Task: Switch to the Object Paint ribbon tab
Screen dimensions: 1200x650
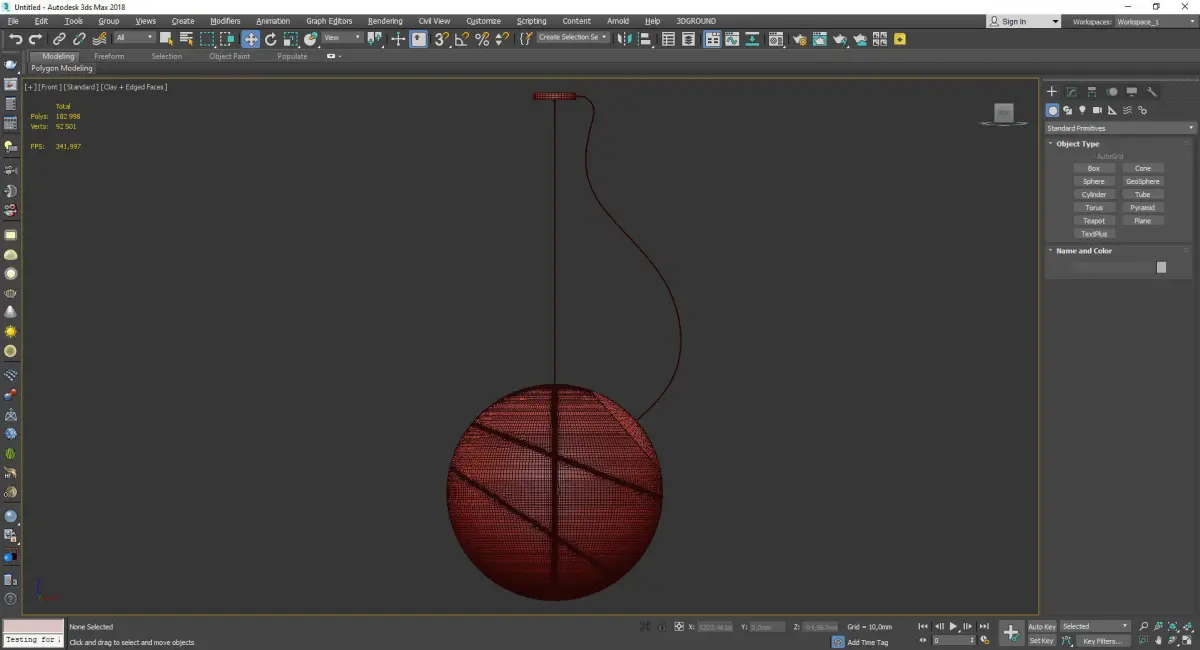Action: (229, 56)
